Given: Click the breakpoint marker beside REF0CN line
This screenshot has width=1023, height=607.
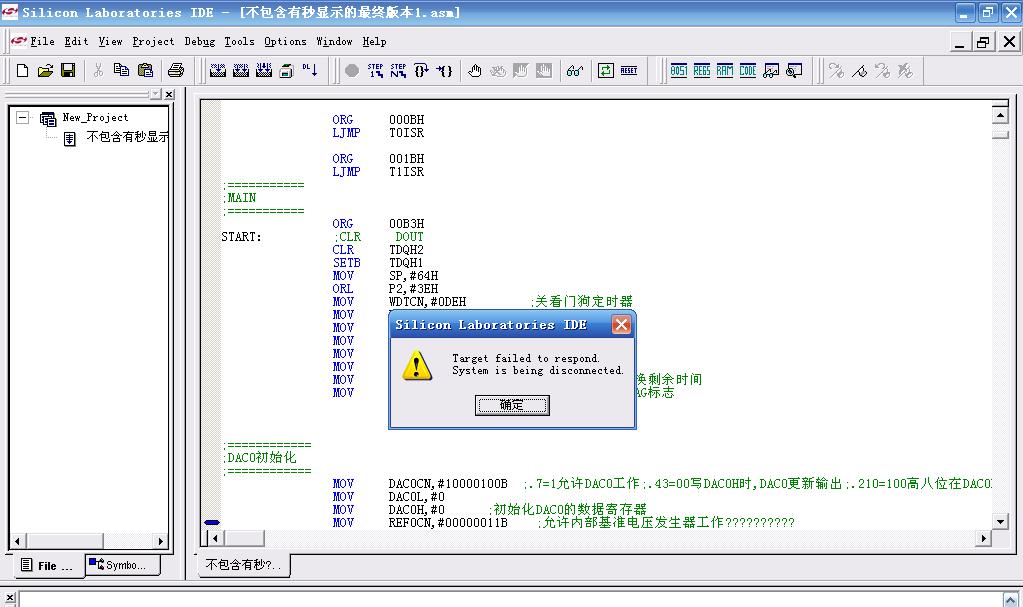Looking at the screenshot, I should [211, 523].
